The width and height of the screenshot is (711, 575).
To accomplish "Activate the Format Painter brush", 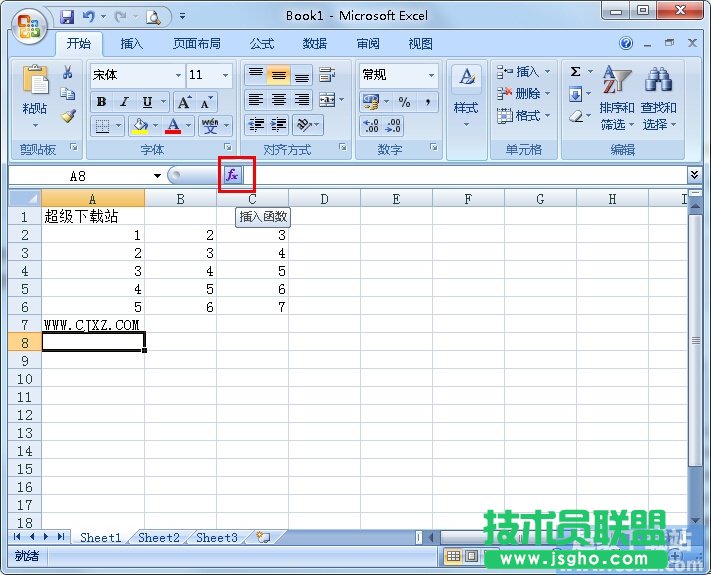I will tap(68, 116).
